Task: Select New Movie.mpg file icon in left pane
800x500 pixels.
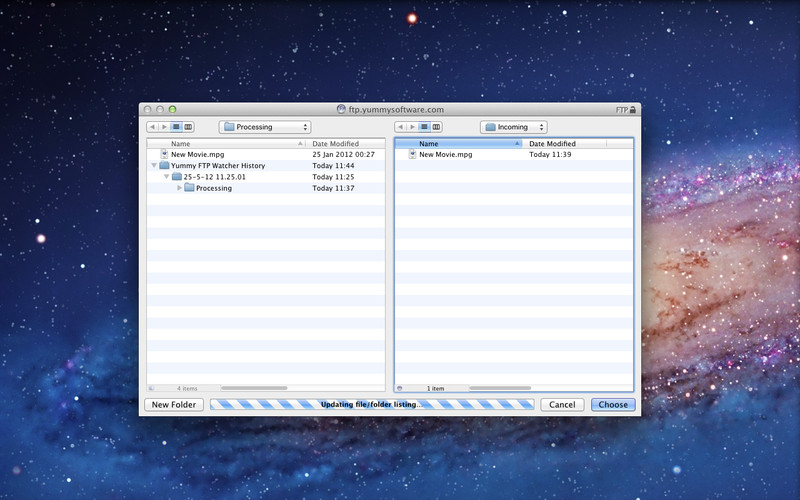Action: (x=164, y=155)
